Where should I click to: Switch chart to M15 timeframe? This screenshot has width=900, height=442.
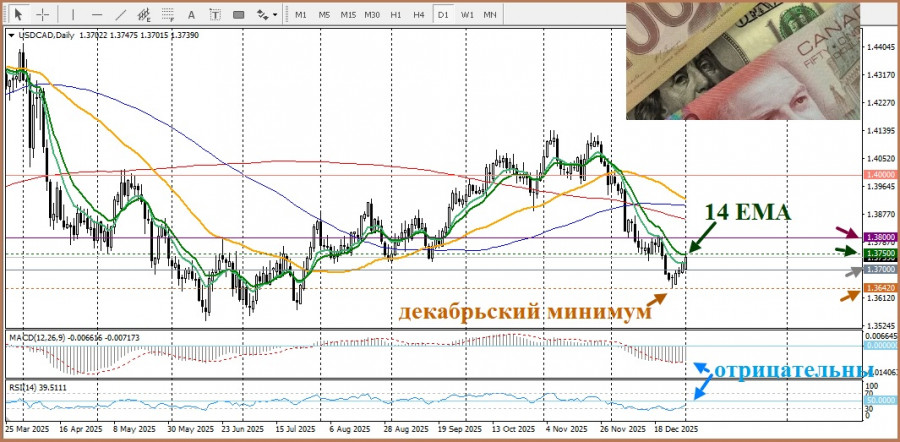pos(348,15)
